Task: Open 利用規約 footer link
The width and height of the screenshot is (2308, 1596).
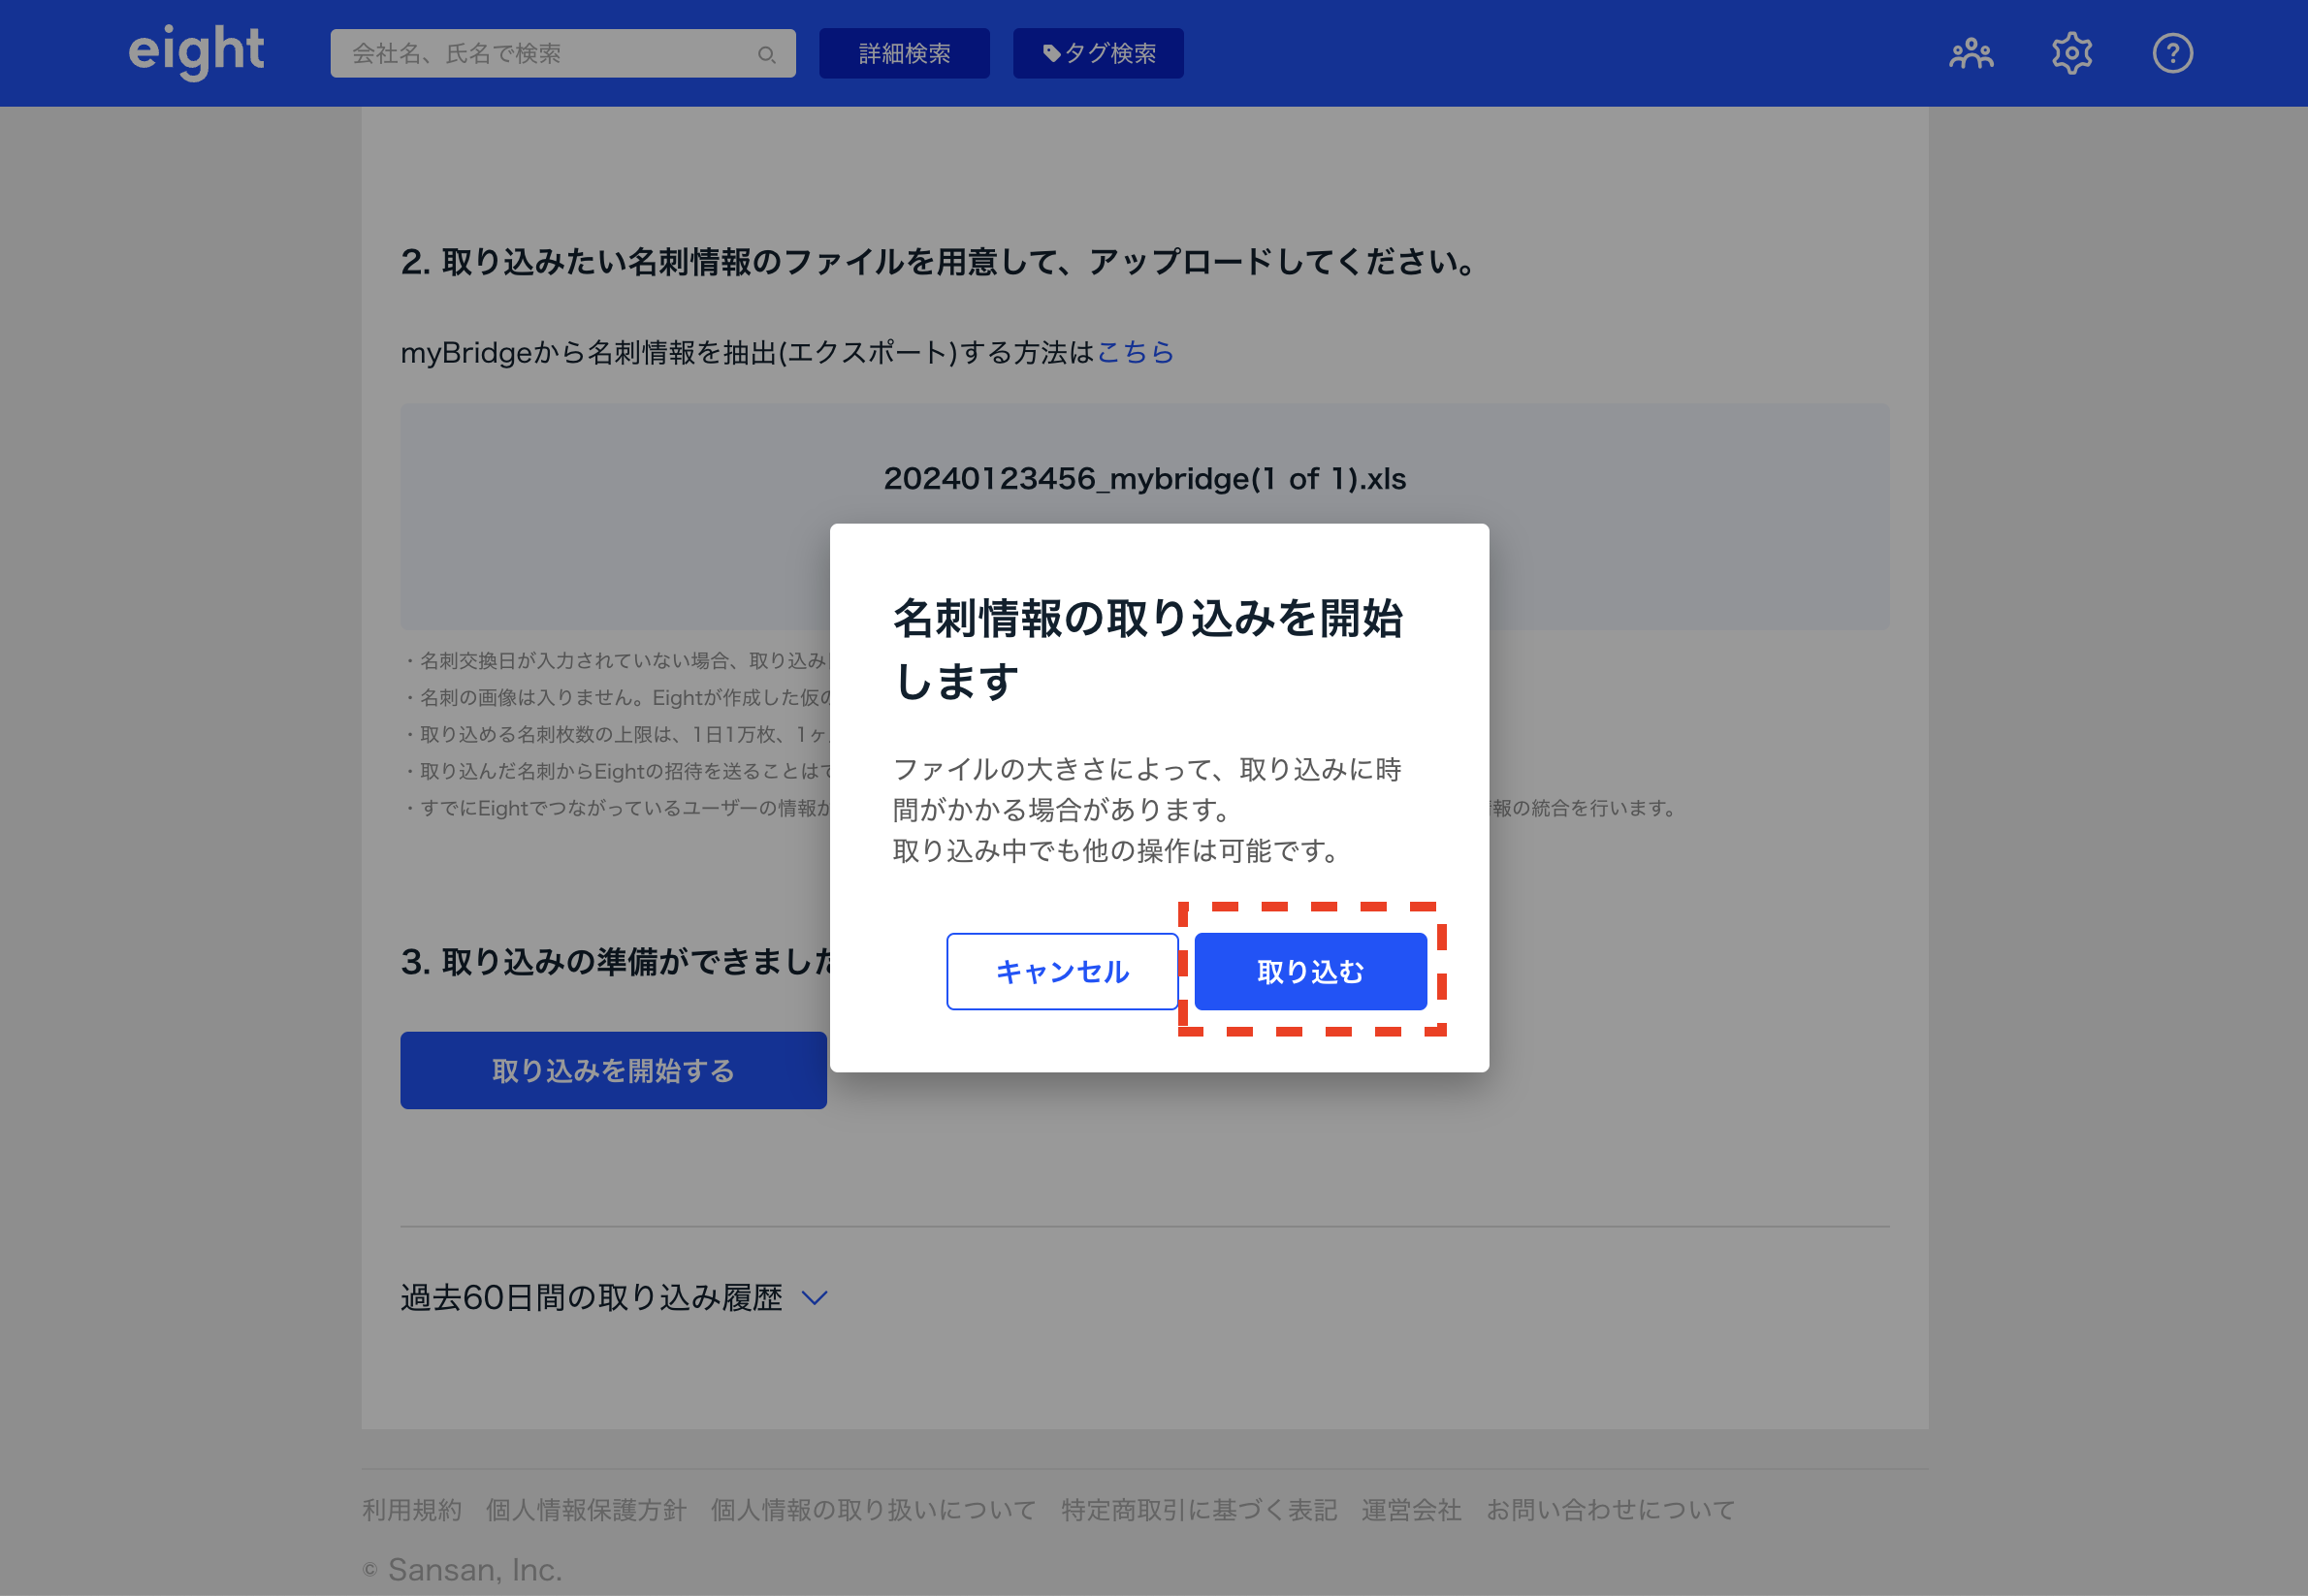Action: coord(412,1510)
